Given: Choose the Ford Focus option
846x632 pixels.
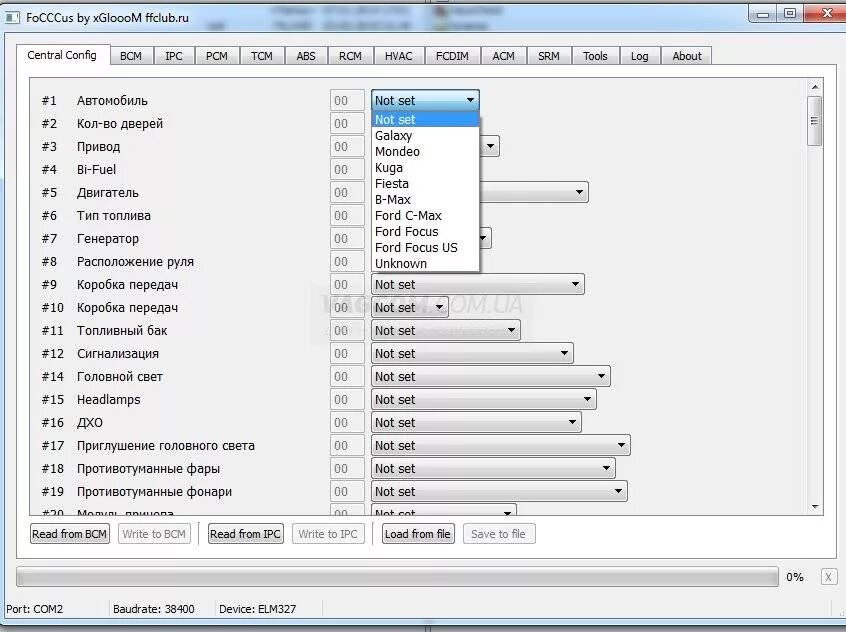Looking at the screenshot, I should click(x=425, y=232).
